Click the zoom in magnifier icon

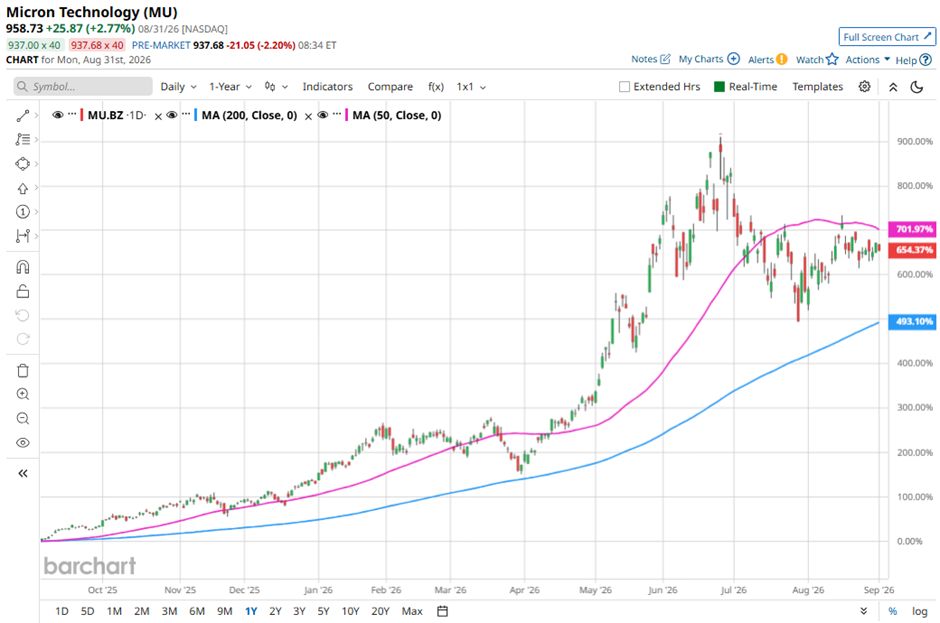(23, 394)
